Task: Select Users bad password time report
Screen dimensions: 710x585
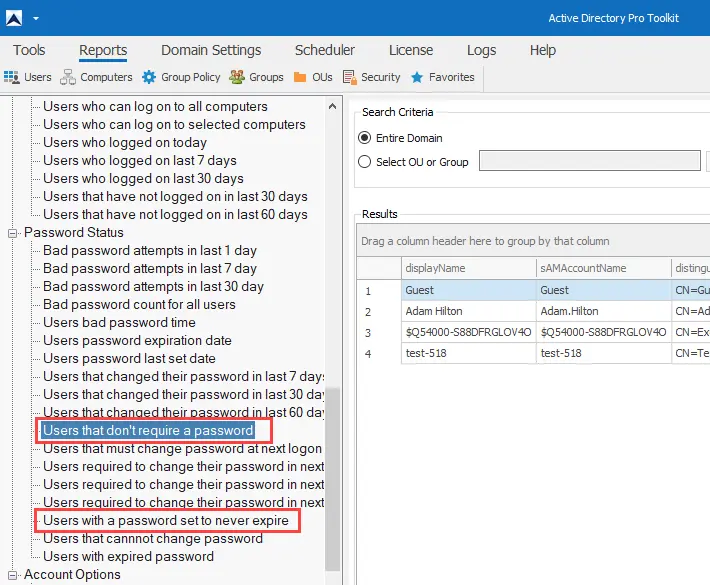Action: coord(120,322)
